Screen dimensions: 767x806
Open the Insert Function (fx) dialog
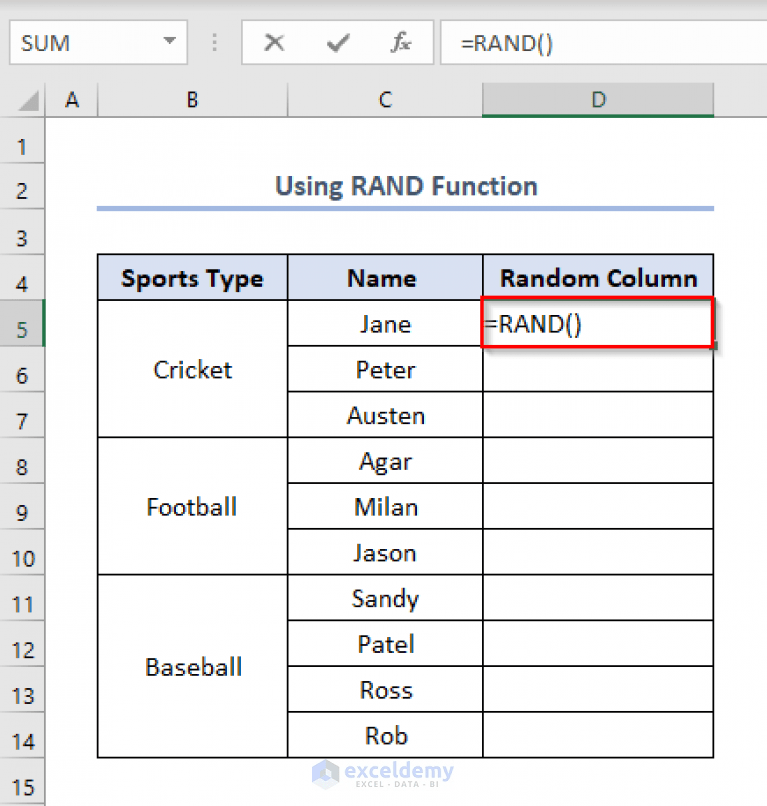(x=399, y=42)
